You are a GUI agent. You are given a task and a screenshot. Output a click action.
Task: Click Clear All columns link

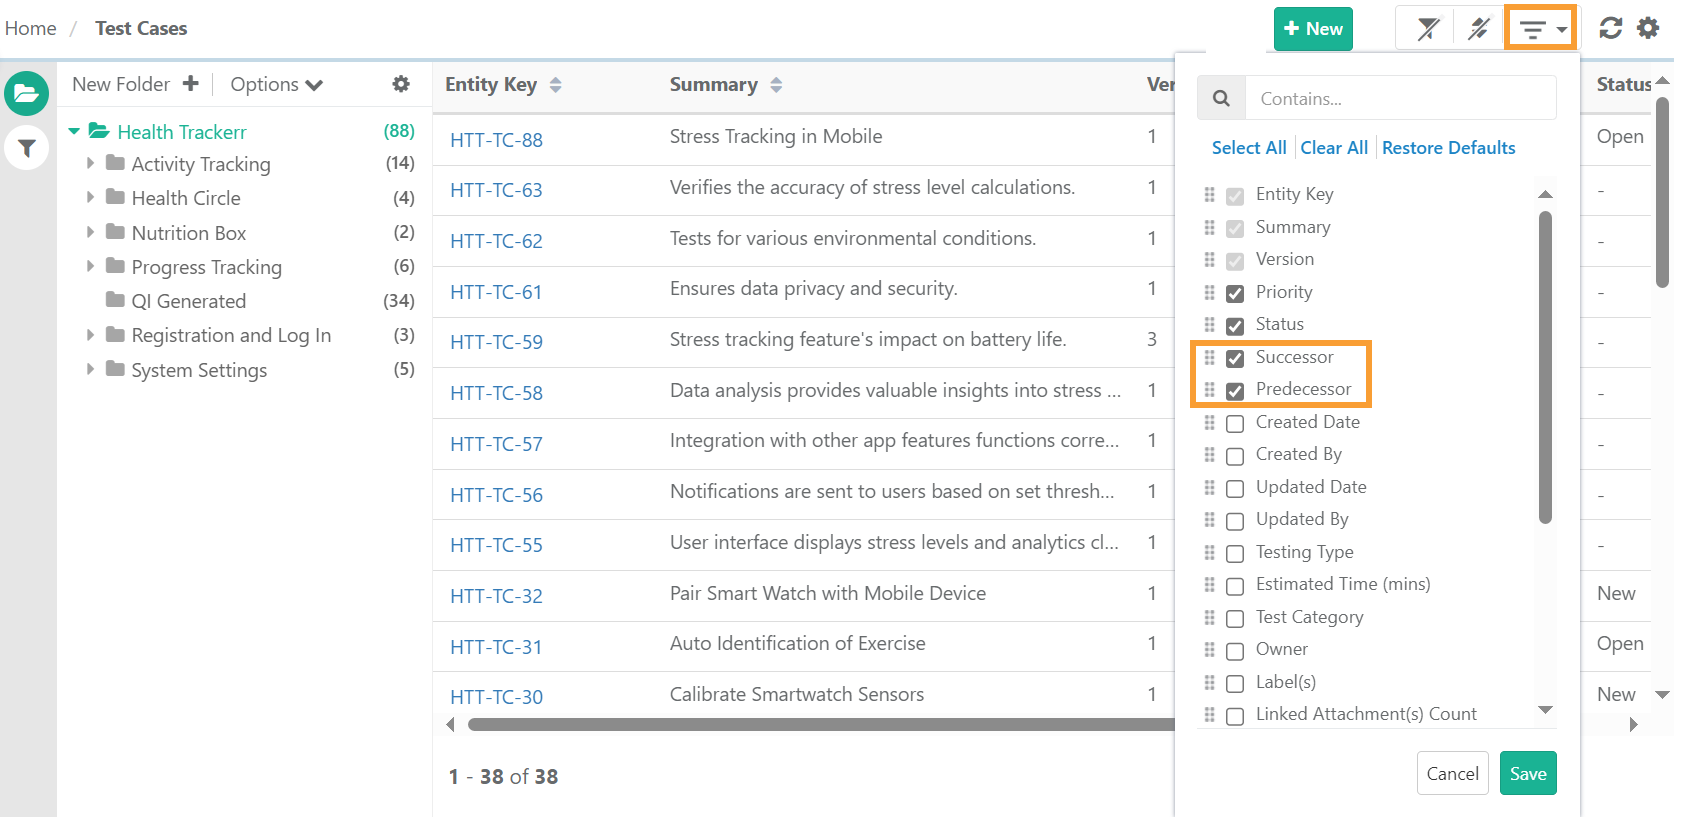1334,148
